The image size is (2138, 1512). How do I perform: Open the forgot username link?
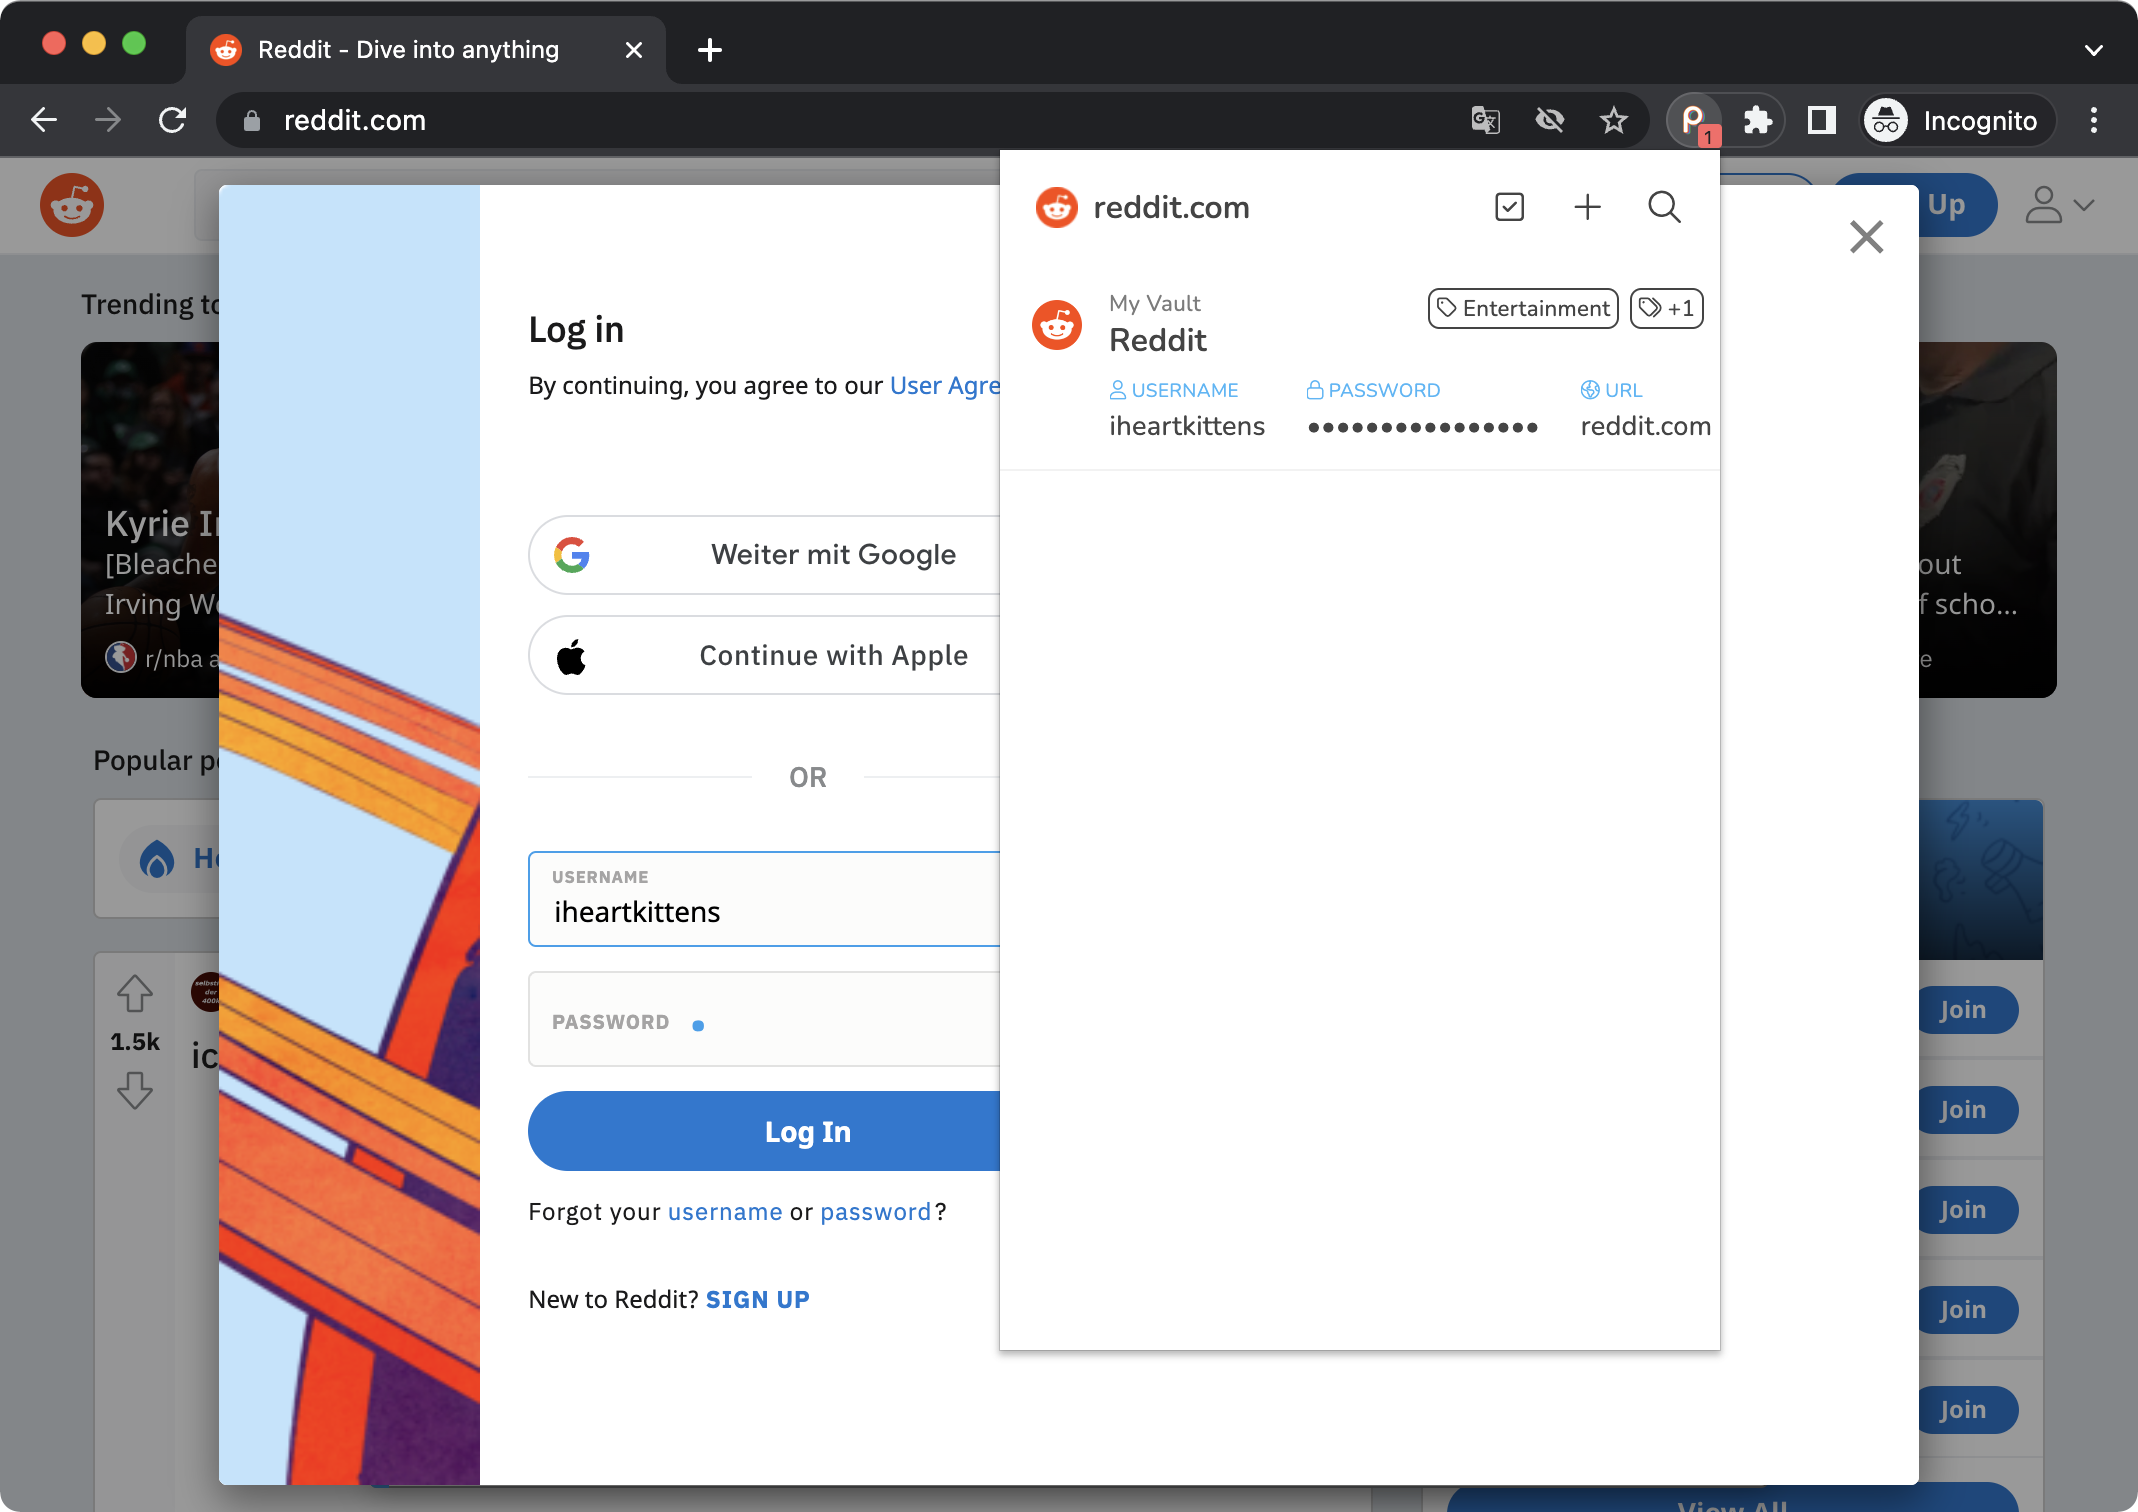click(725, 1212)
